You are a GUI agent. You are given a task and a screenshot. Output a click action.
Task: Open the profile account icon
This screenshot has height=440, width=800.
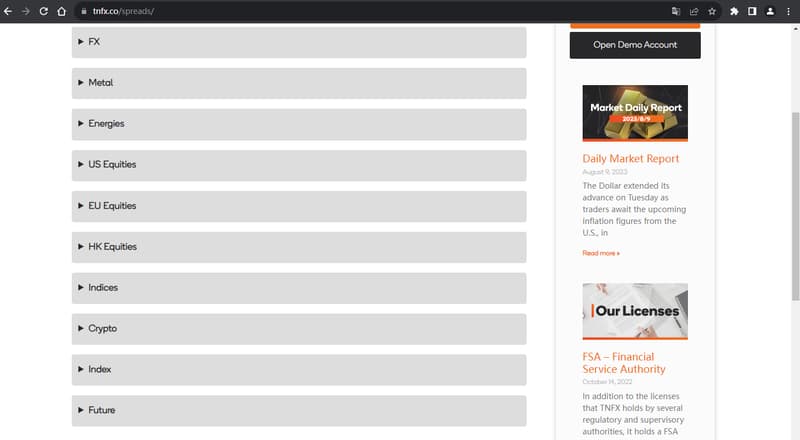[x=770, y=11]
